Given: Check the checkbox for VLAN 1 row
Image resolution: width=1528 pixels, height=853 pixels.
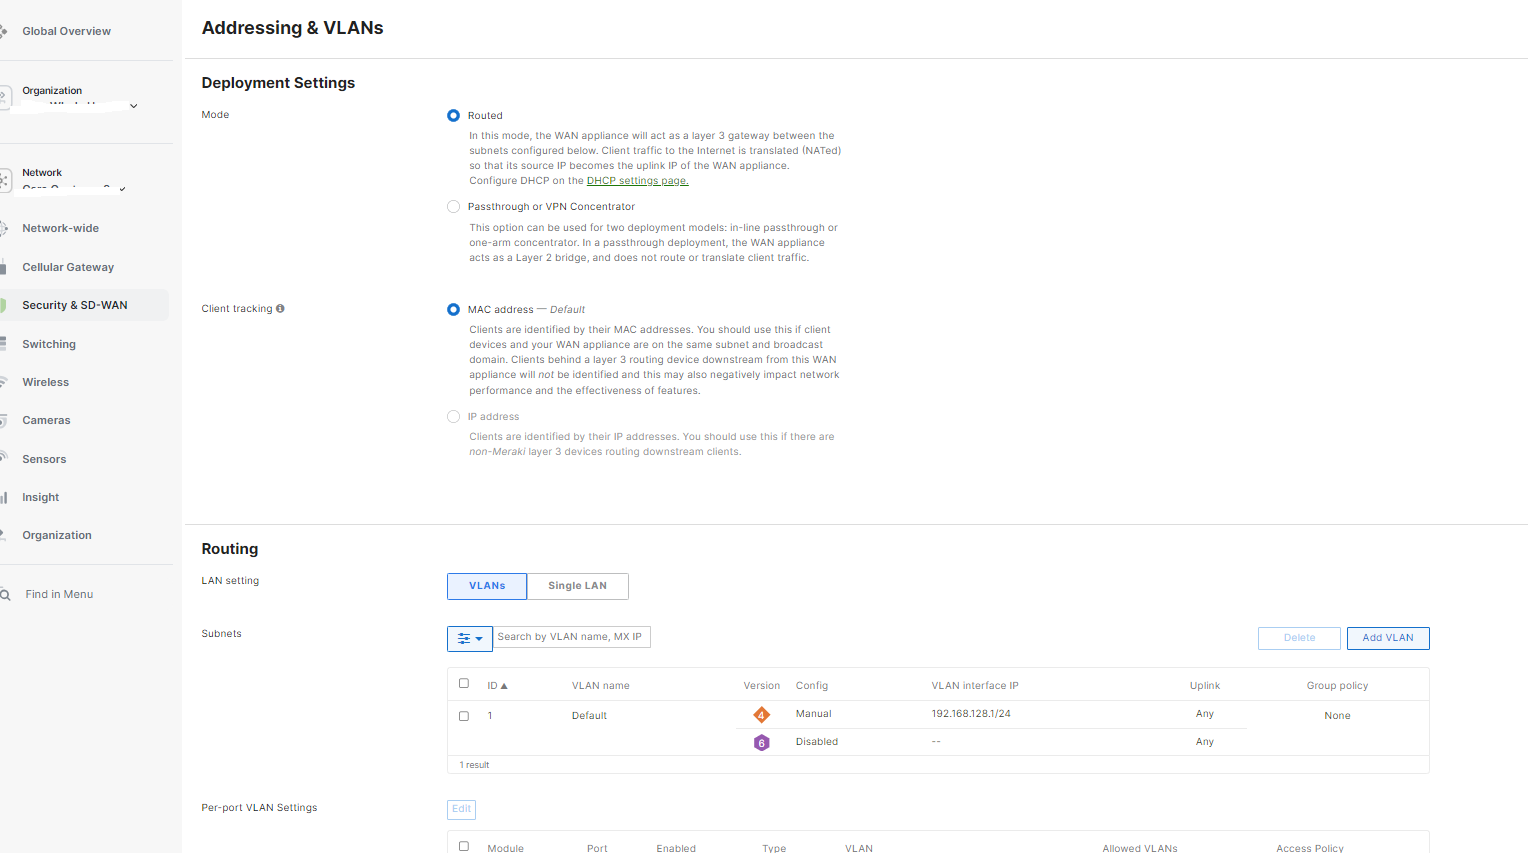Looking at the screenshot, I should [463, 715].
